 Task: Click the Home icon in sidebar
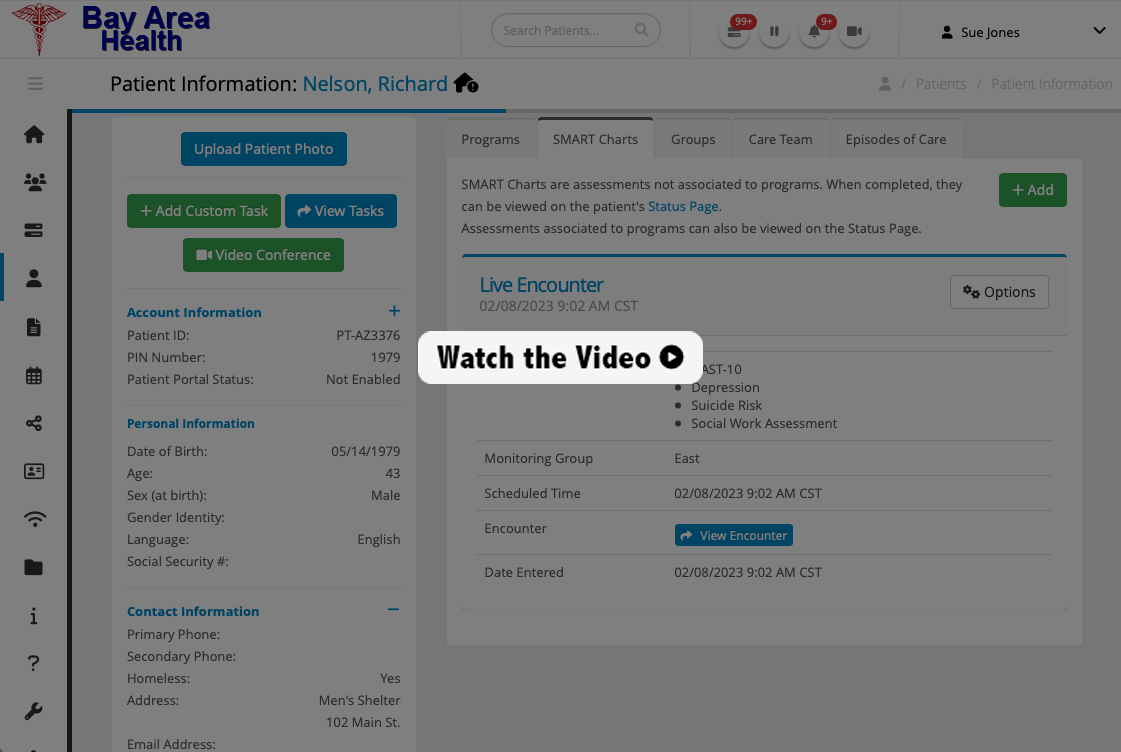pyautogui.click(x=34, y=135)
